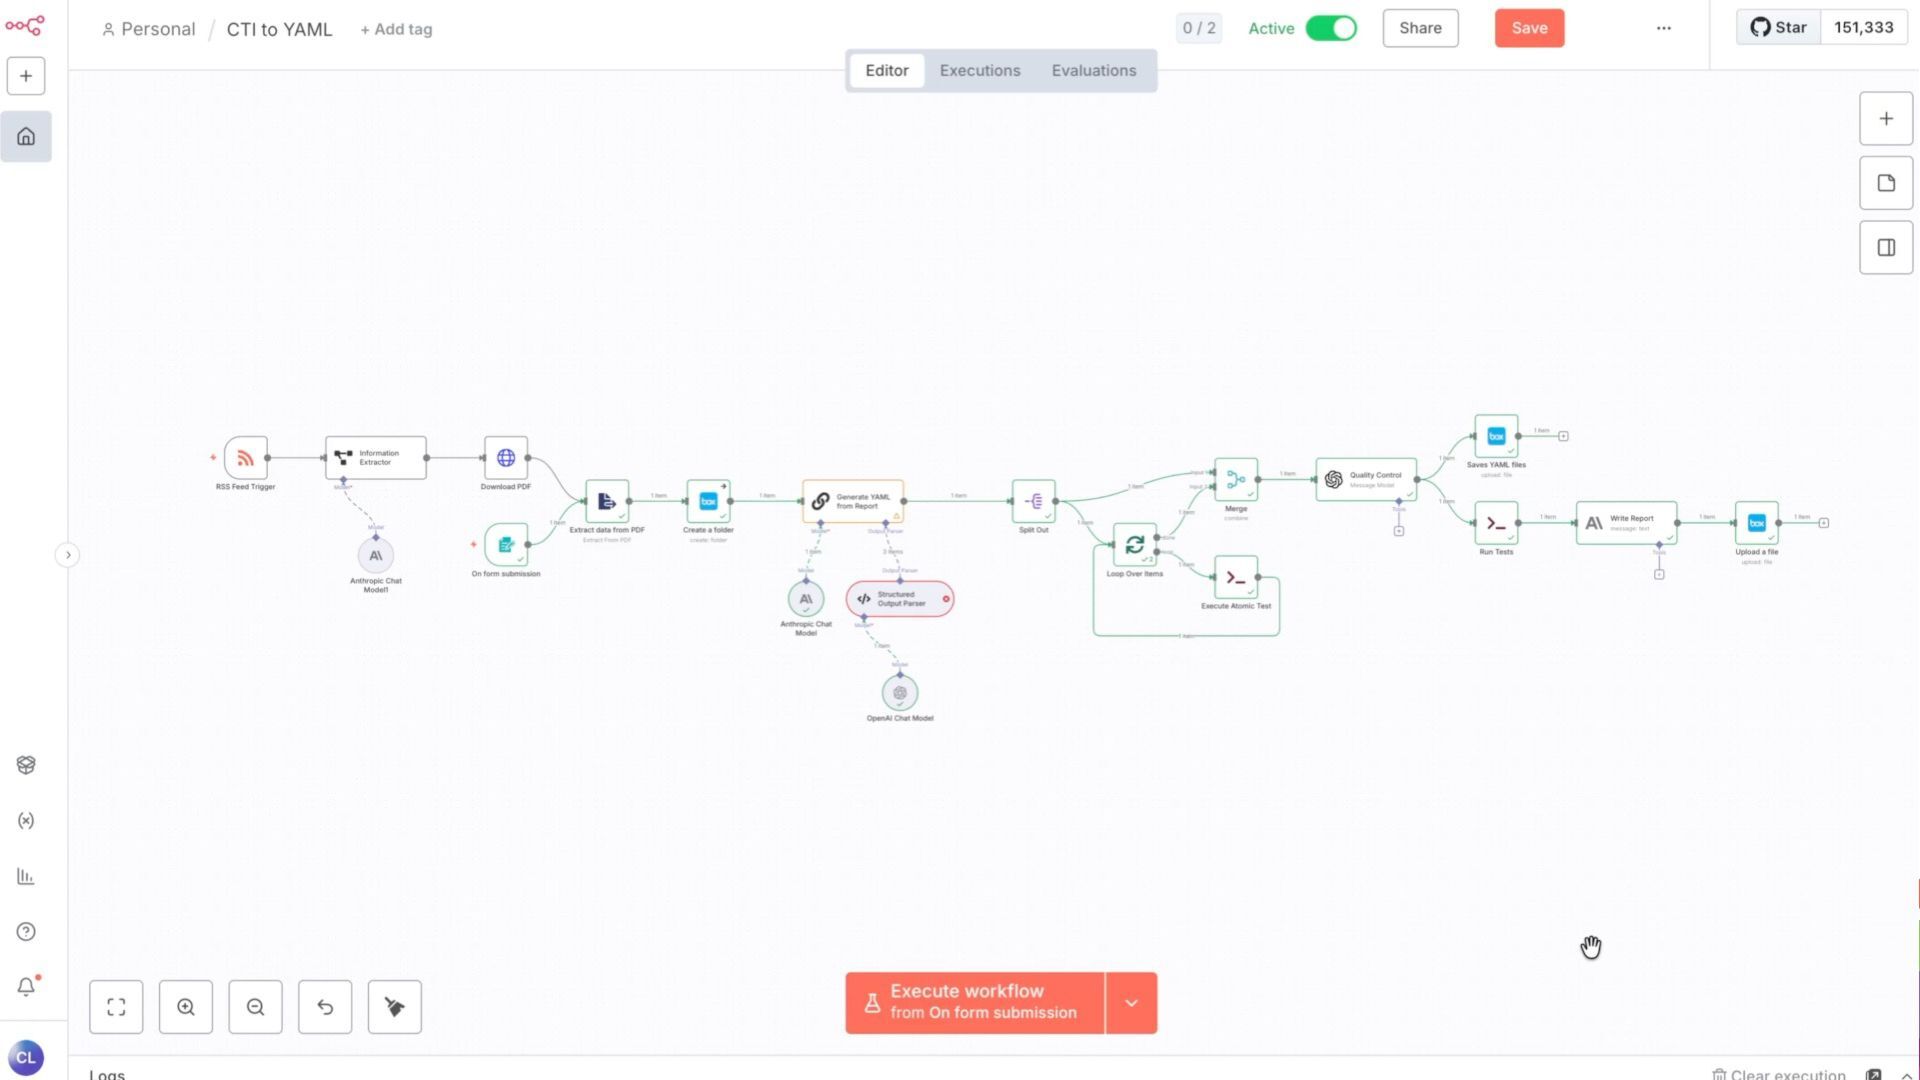Expand the collapsed left sidebar chevron

tap(67, 555)
